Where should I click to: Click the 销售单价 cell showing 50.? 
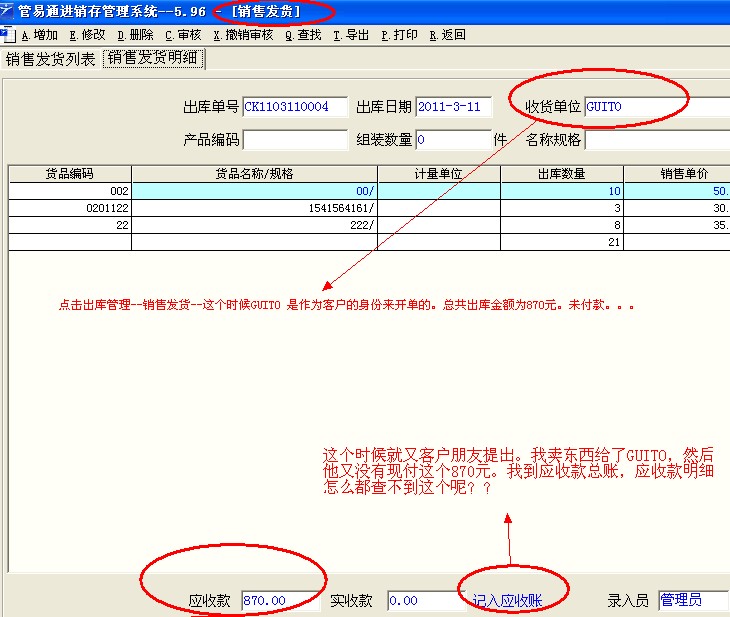[x=677, y=191]
